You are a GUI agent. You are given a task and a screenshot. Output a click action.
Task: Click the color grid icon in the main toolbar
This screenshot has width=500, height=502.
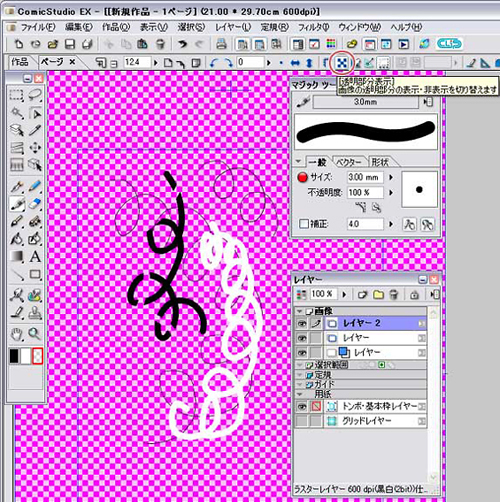tap(331, 44)
